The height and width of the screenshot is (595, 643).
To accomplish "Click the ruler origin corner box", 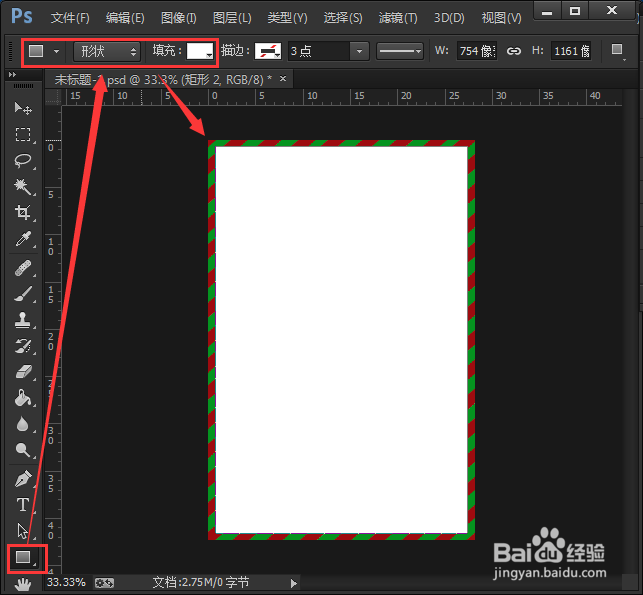I will (x=52, y=97).
